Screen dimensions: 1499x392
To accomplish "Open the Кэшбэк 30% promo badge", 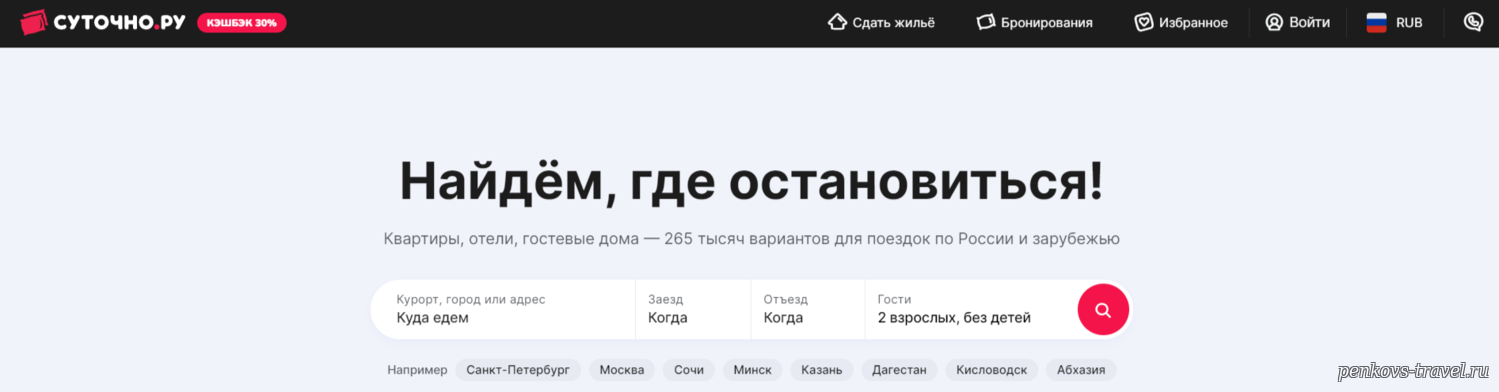I will [x=242, y=22].
